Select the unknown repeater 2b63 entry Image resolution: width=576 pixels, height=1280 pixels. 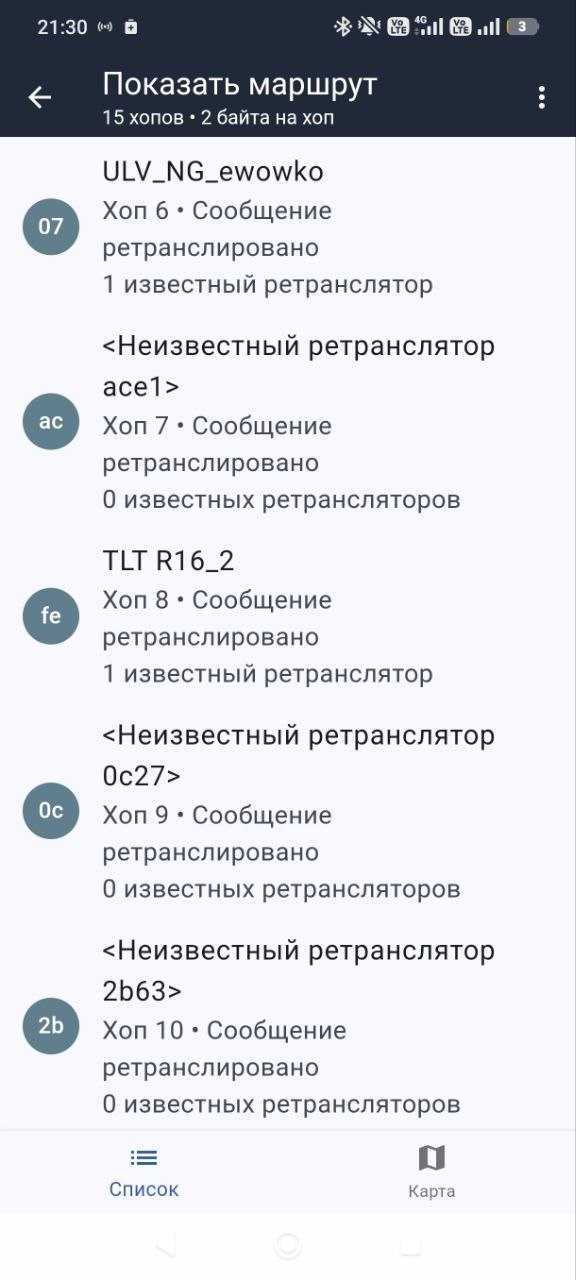point(288,1025)
